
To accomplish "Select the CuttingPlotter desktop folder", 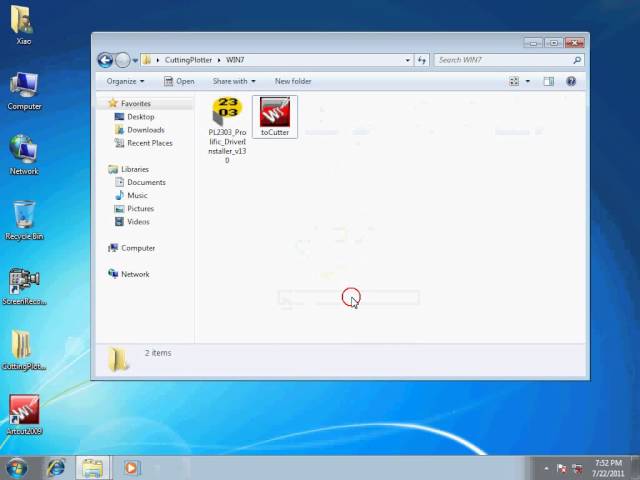I will click(x=23, y=351).
